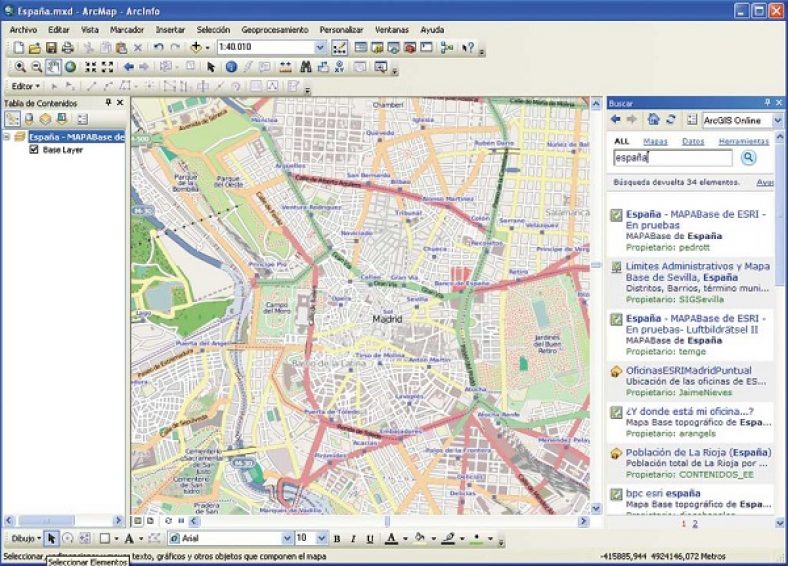Switch to the Mapas search tab
The height and width of the screenshot is (566, 788).
coord(655,142)
